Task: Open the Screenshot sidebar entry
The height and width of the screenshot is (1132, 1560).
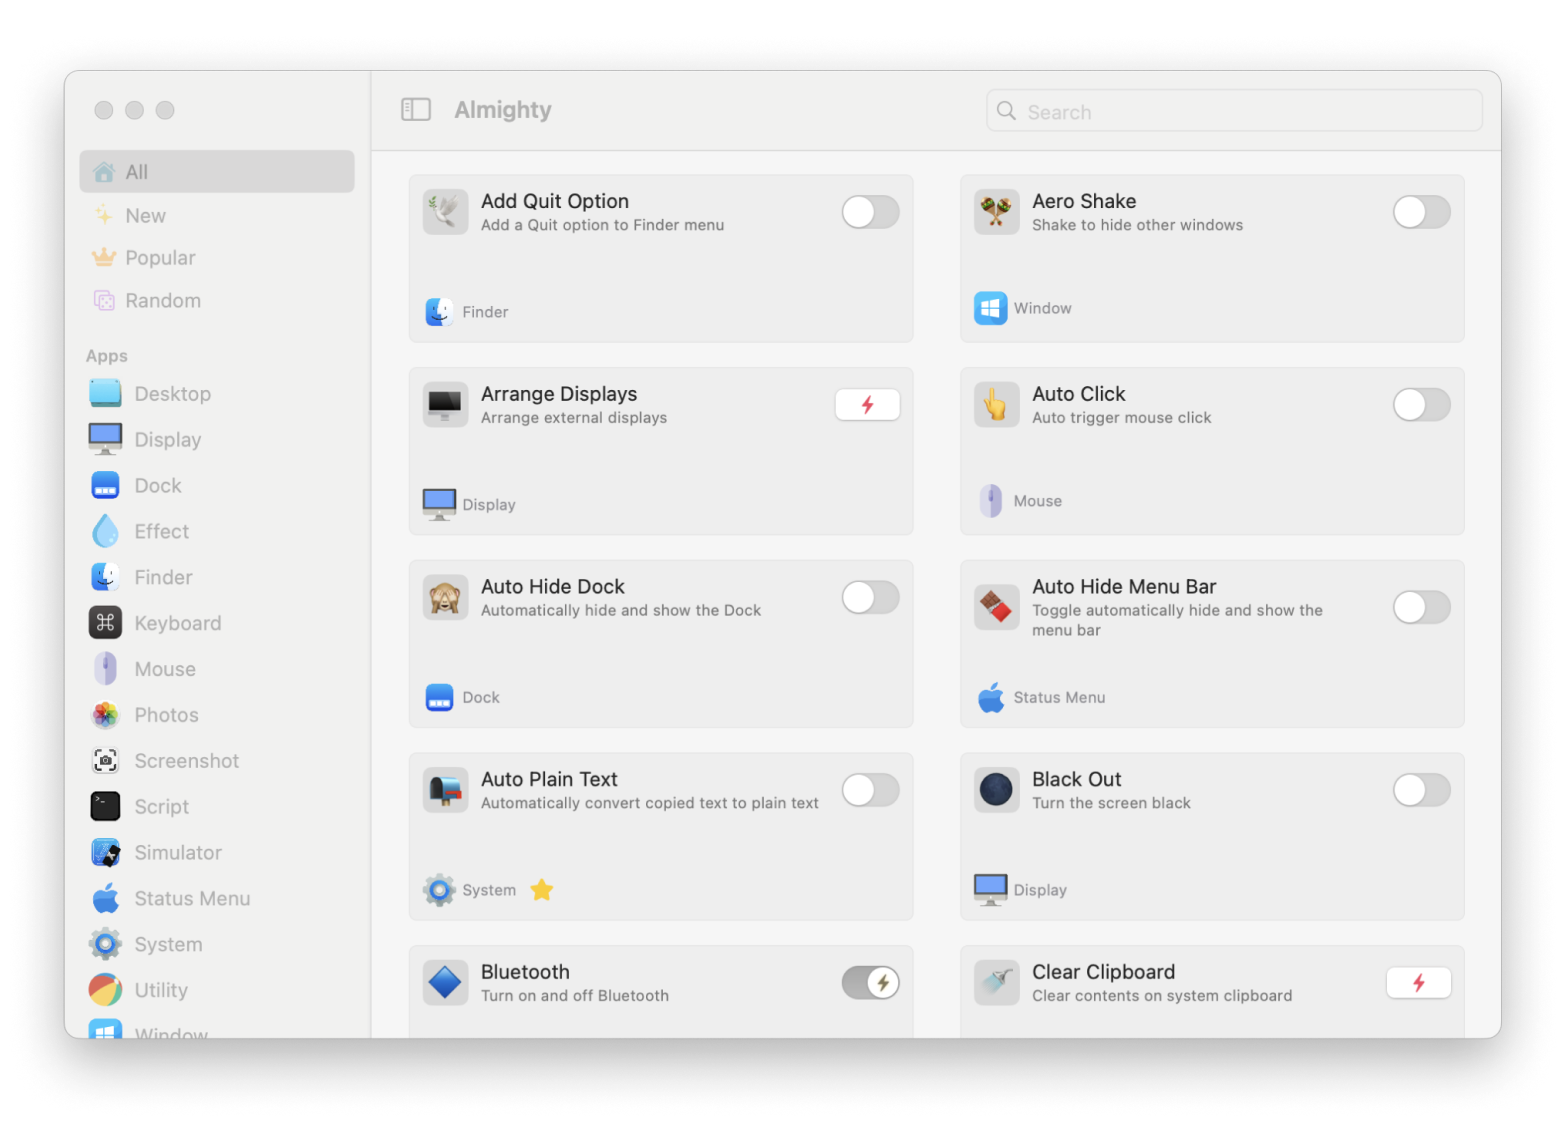Action: [x=217, y=761]
